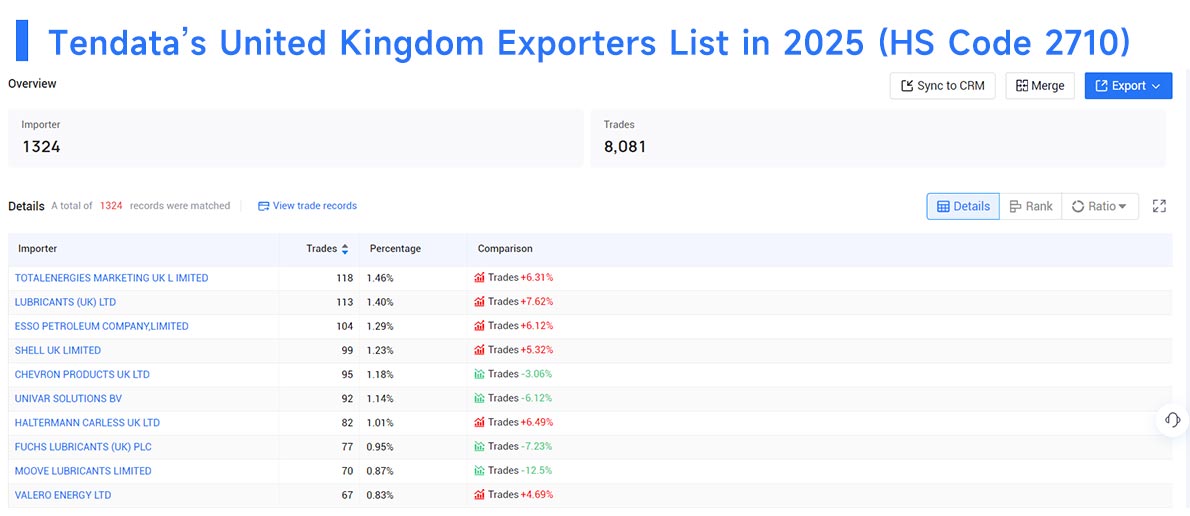Image resolution: width=1190 pixels, height=516 pixels.
Task: Toggle fullscreen expand icon for the table
Action: click(x=1159, y=206)
